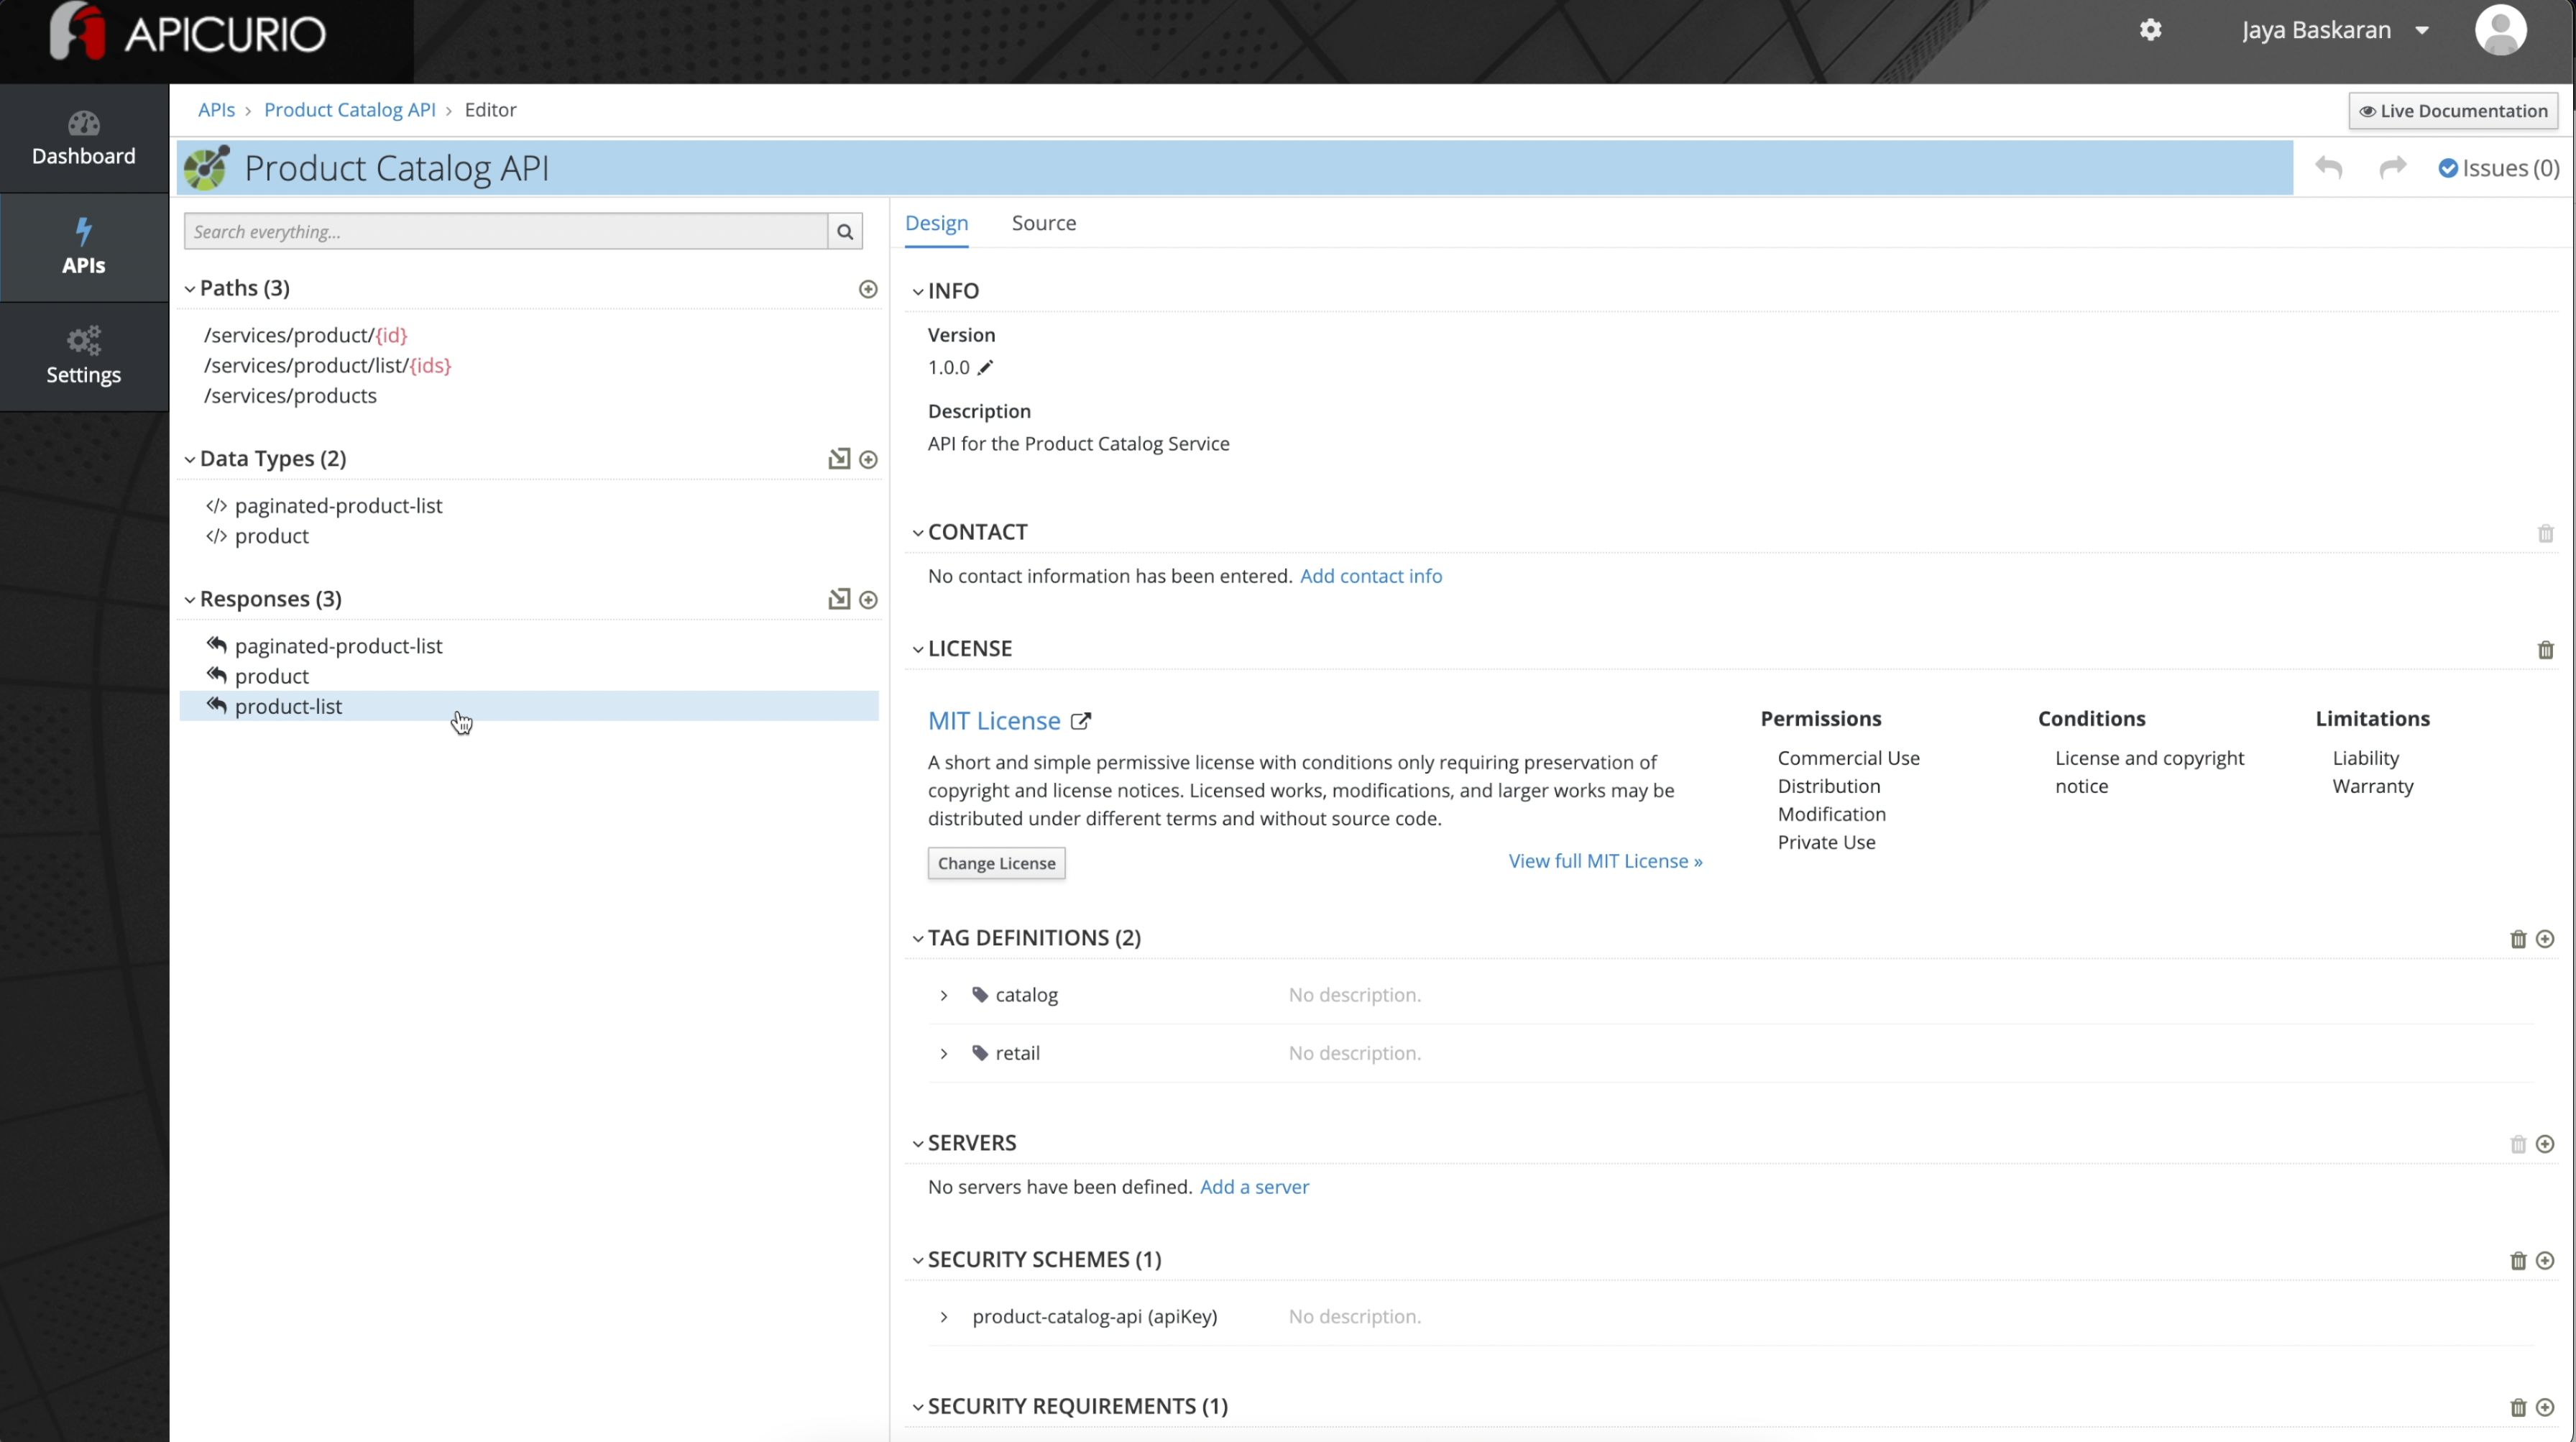Image resolution: width=2576 pixels, height=1442 pixels.
Task: Select path /services/product/list/{ids}
Action: pos(327,366)
